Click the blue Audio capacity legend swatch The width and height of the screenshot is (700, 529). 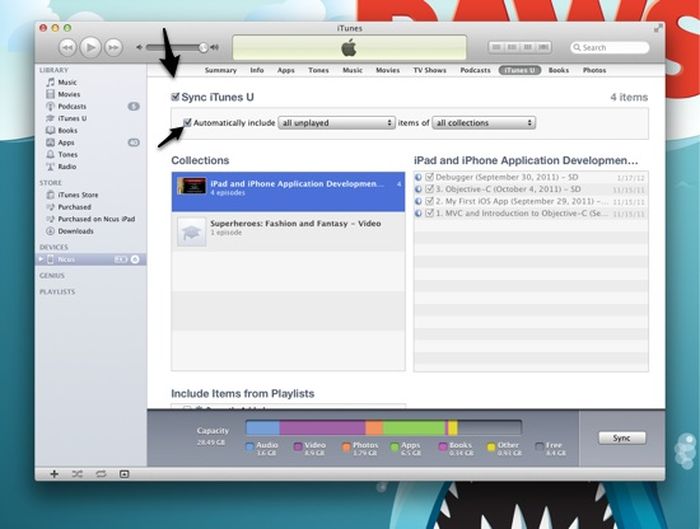coord(250,446)
